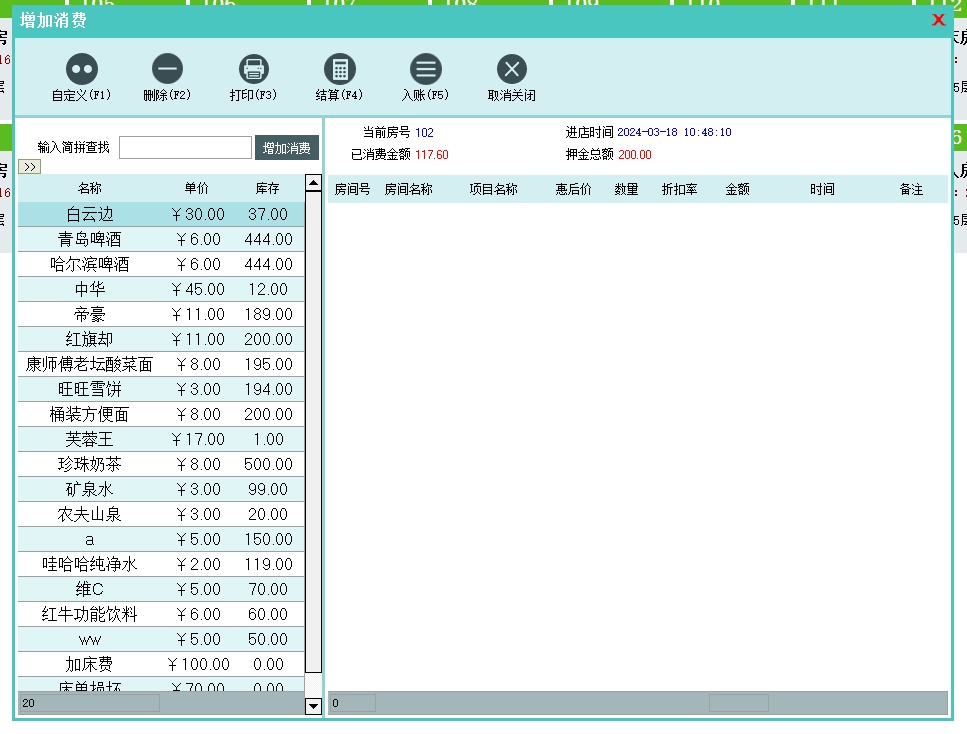Image resolution: width=967 pixels, height=734 pixels.
Task: Open 结算(F4) calculator checkout icon
Action: point(339,69)
